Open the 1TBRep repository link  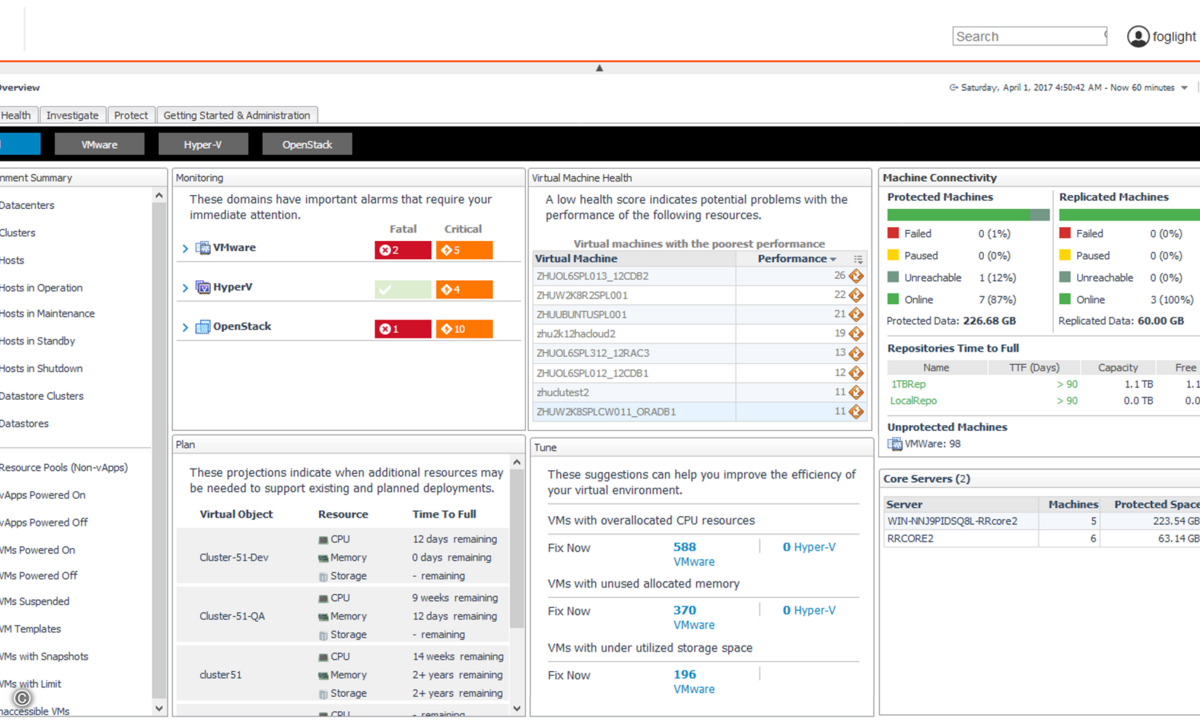point(908,384)
